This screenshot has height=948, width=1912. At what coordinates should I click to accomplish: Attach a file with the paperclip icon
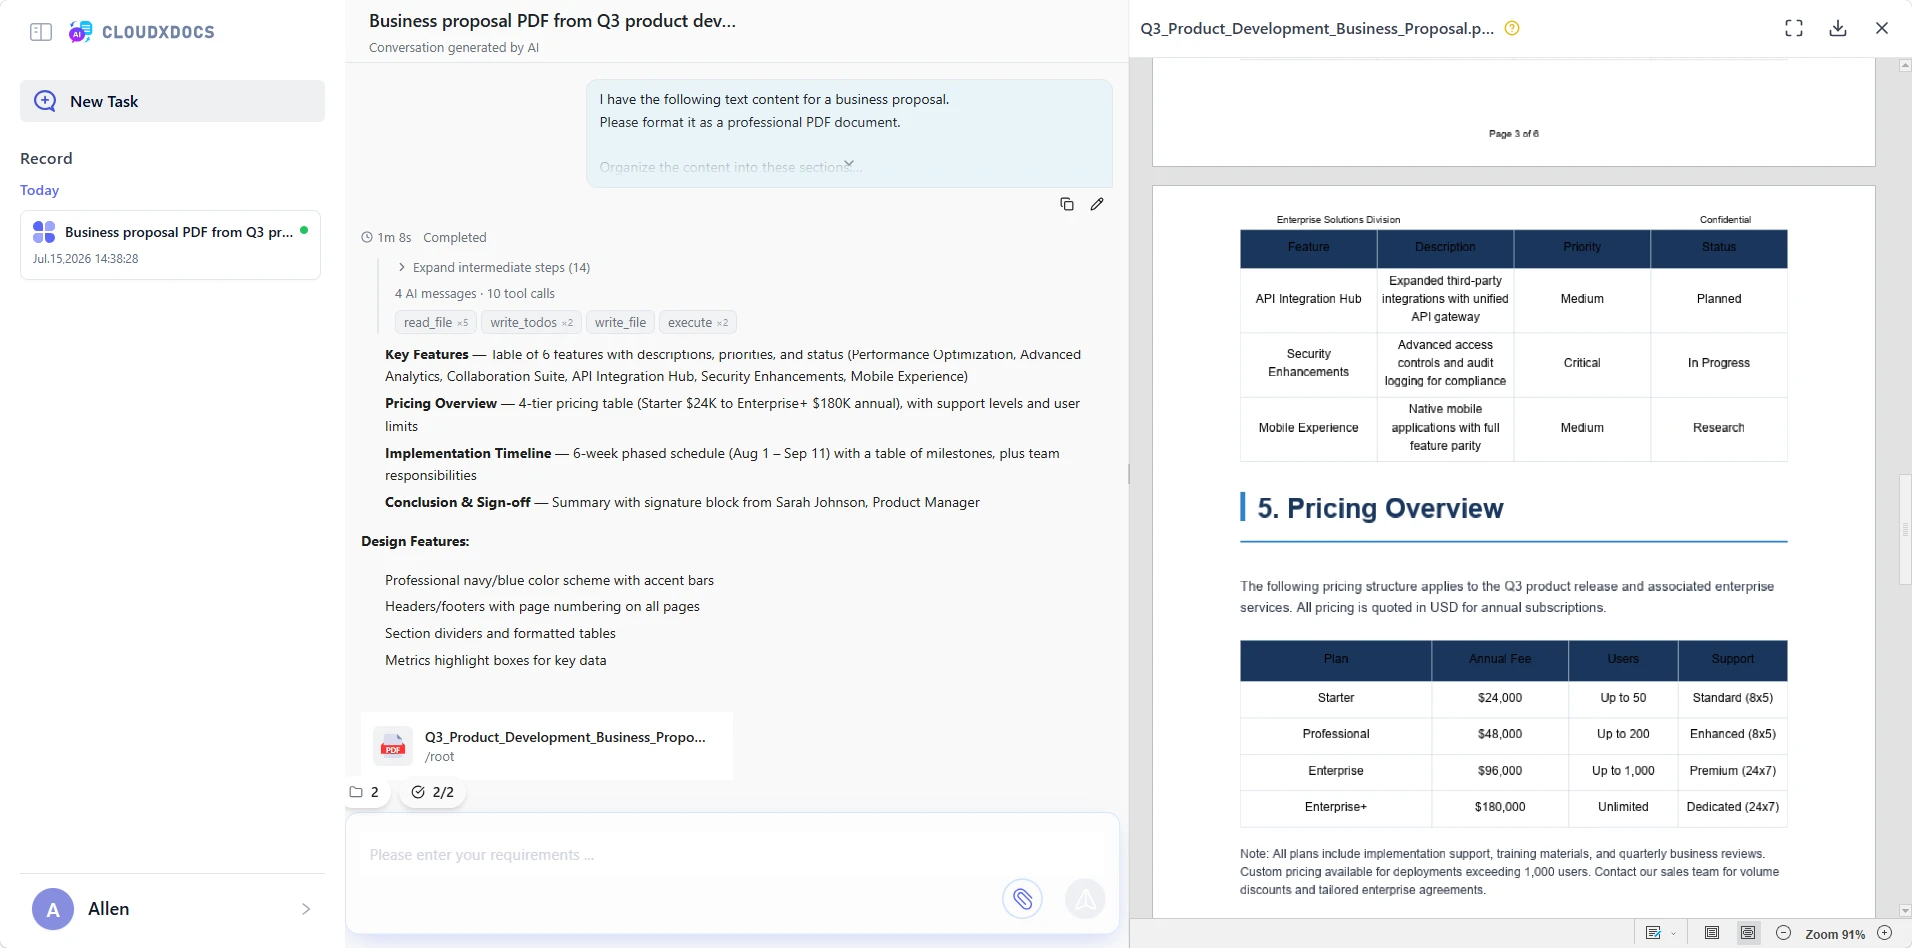point(1022,899)
